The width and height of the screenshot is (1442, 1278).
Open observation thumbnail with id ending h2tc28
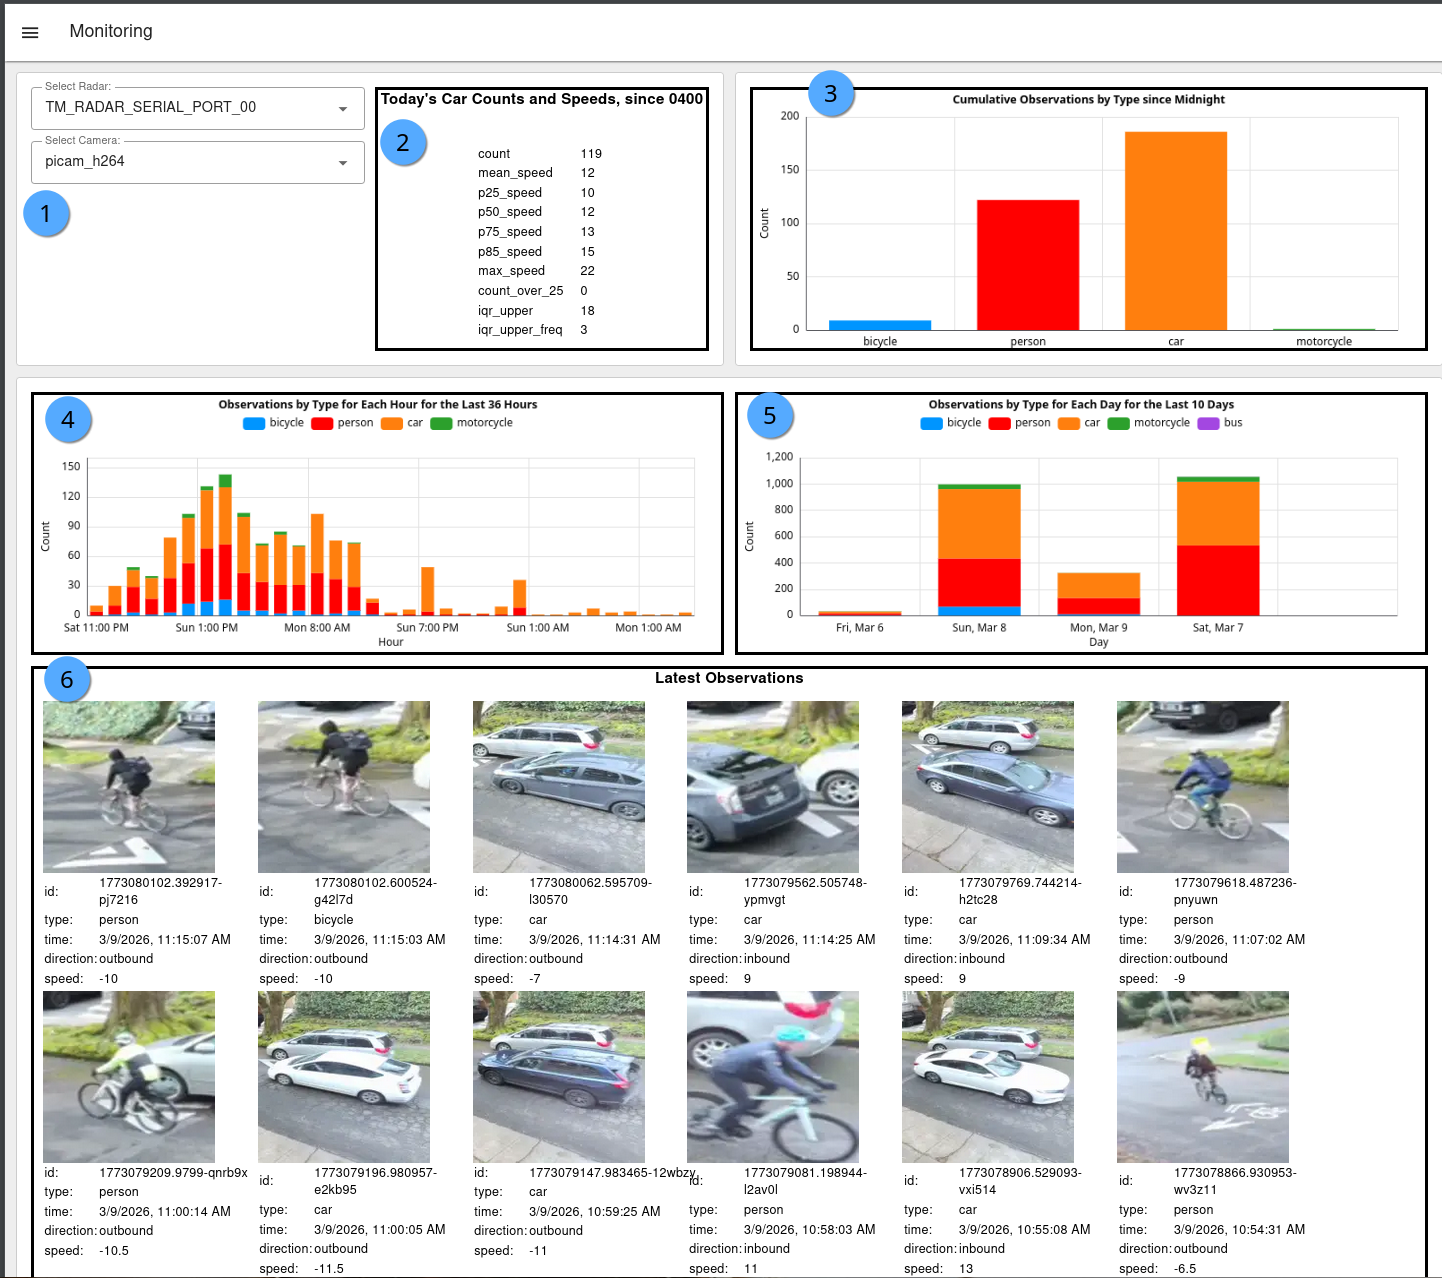(x=988, y=787)
